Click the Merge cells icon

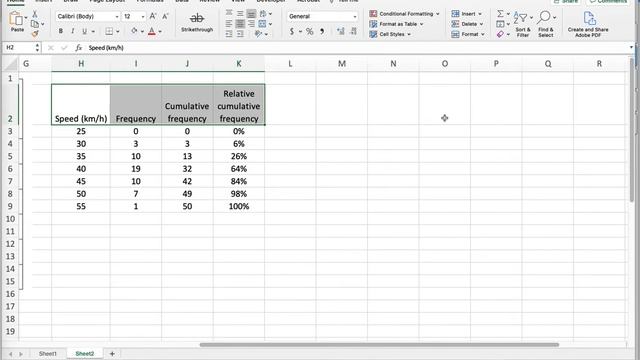[262, 24]
